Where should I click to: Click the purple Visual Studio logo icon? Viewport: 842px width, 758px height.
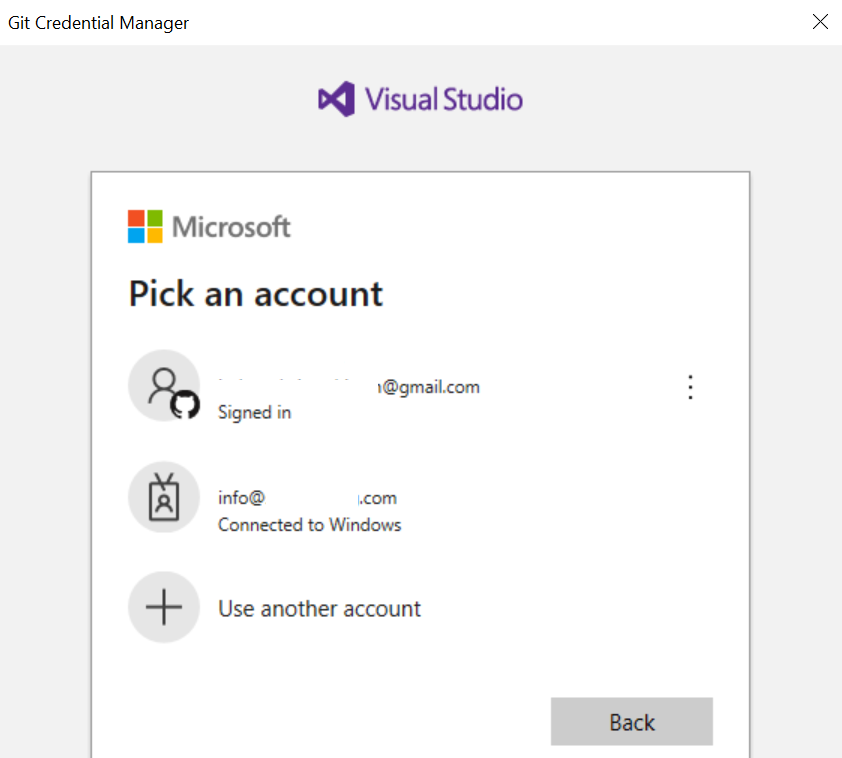coord(336,100)
